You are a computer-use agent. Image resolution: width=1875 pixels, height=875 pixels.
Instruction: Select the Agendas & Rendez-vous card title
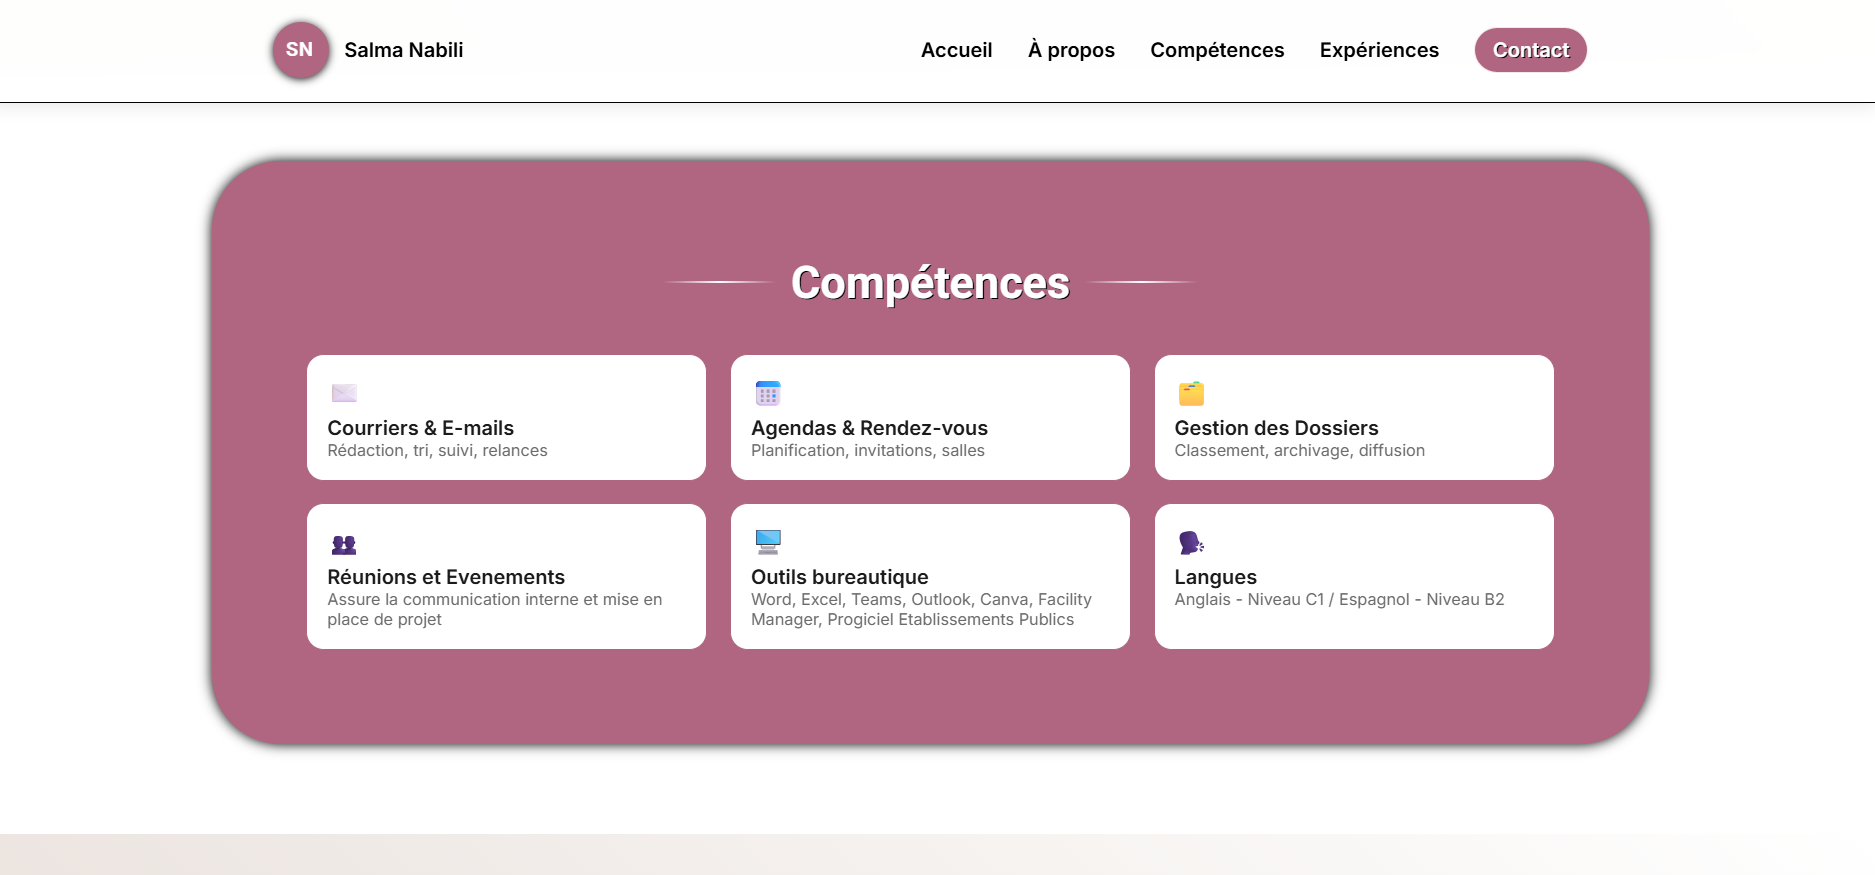click(869, 428)
